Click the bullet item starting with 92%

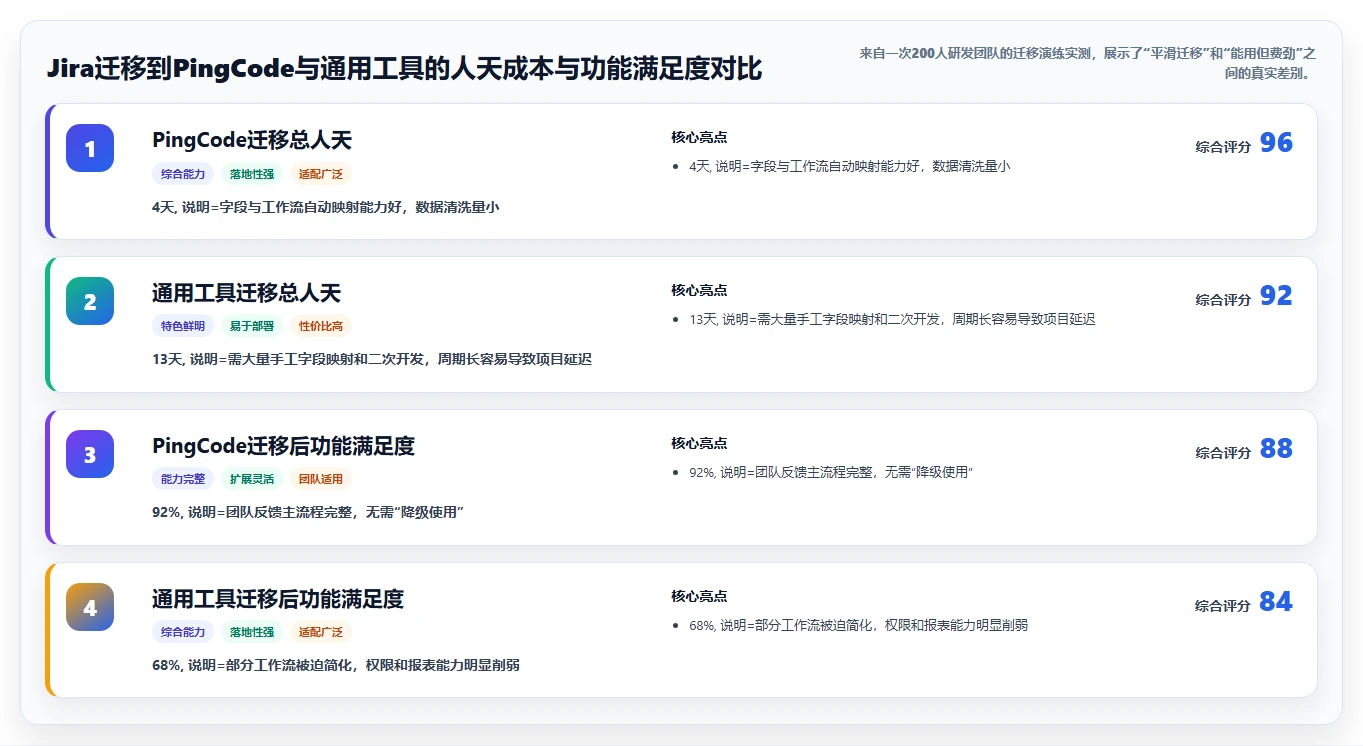click(x=831, y=472)
